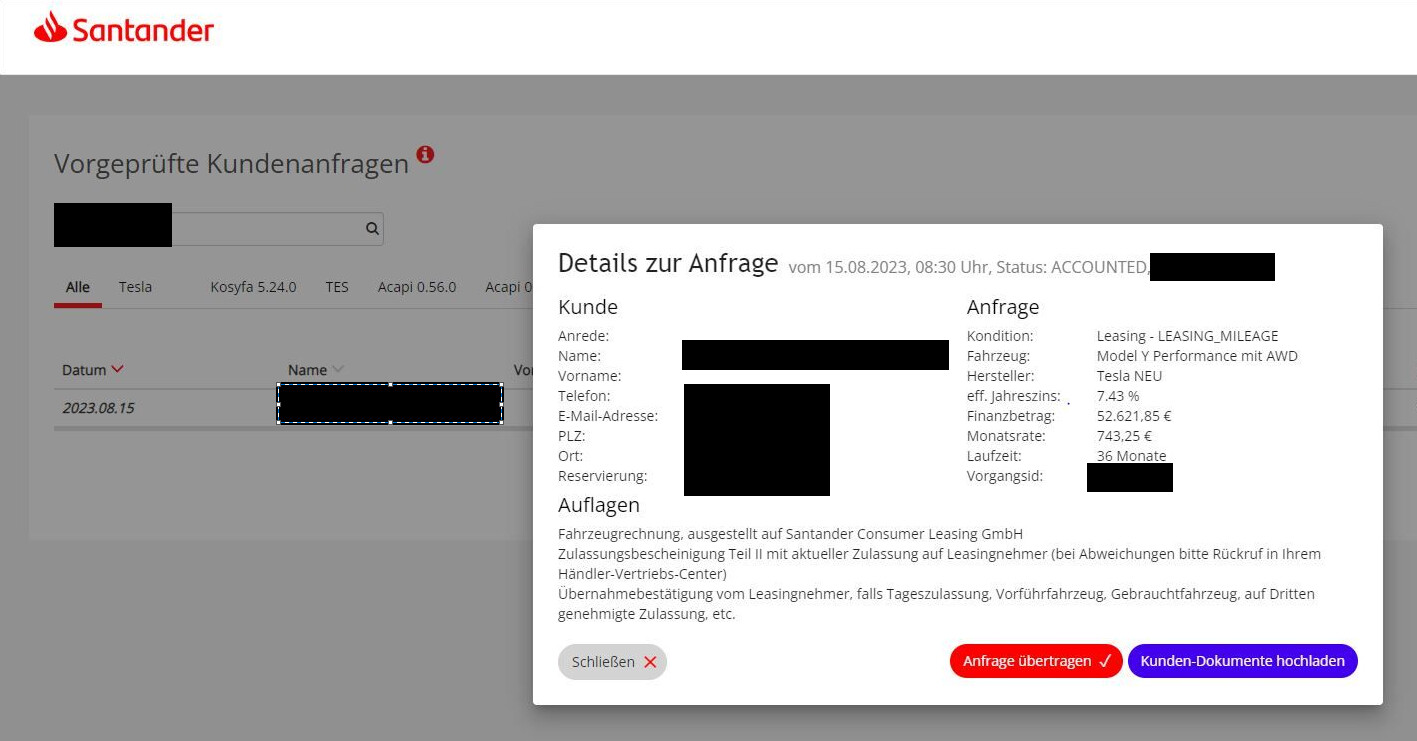Click the 52.621,85 € finance amount

pyautogui.click(x=1134, y=416)
